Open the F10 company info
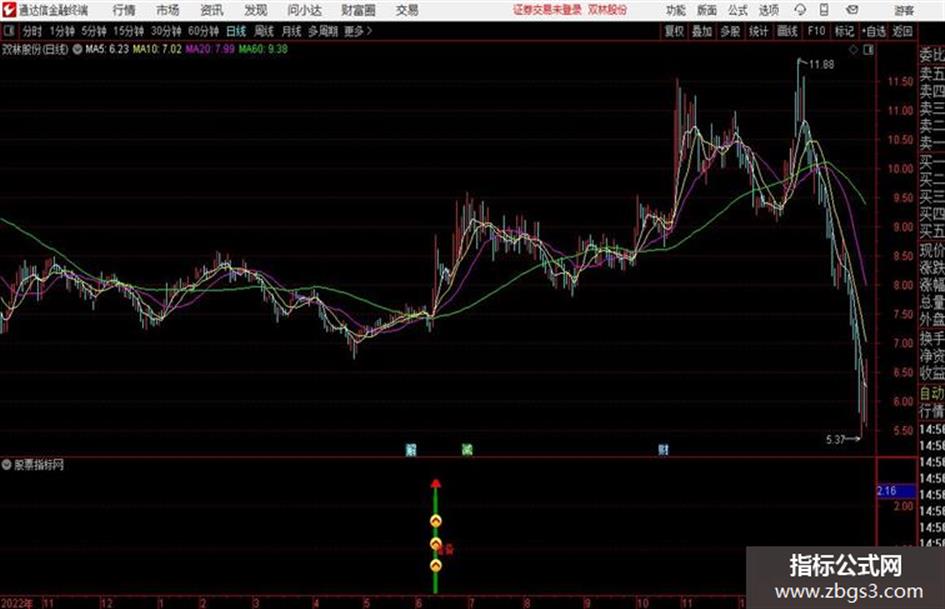945x609 pixels. pos(817,31)
